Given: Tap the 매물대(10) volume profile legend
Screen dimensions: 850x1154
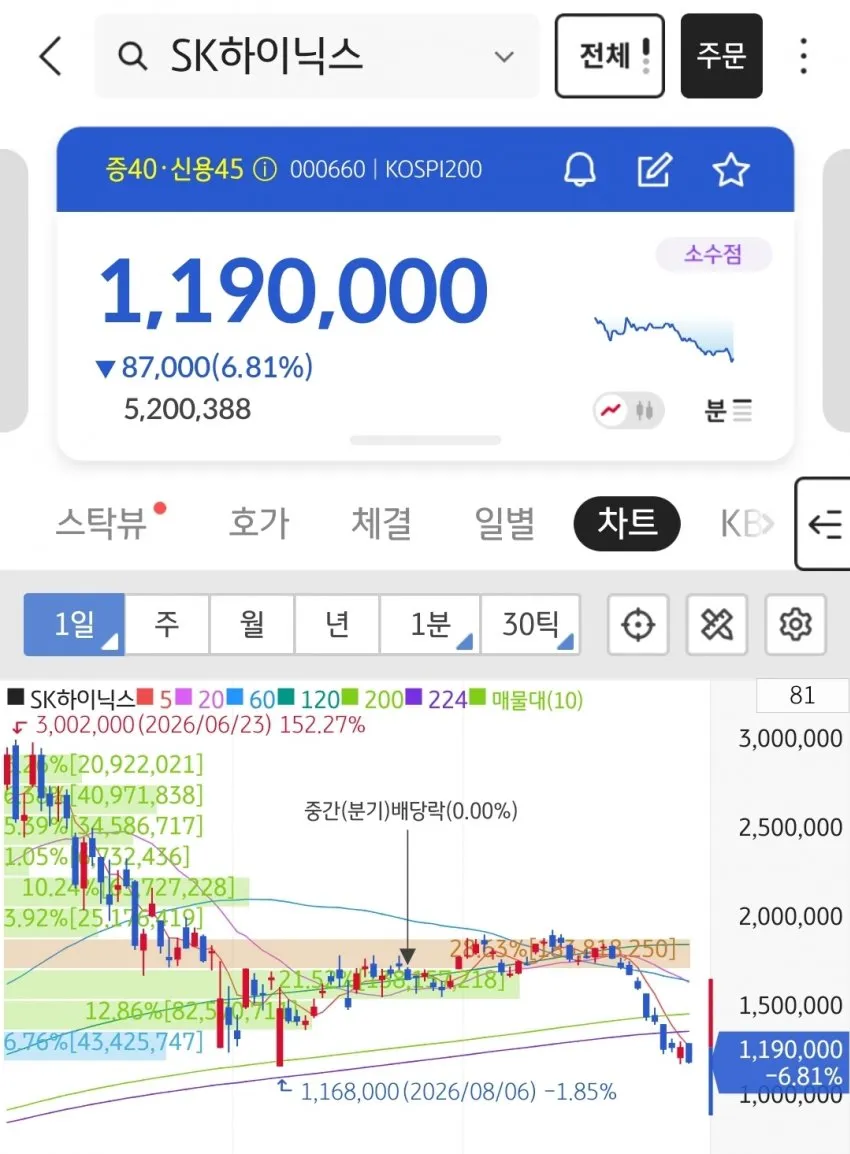Looking at the screenshot, I should (x=536, y=698).
